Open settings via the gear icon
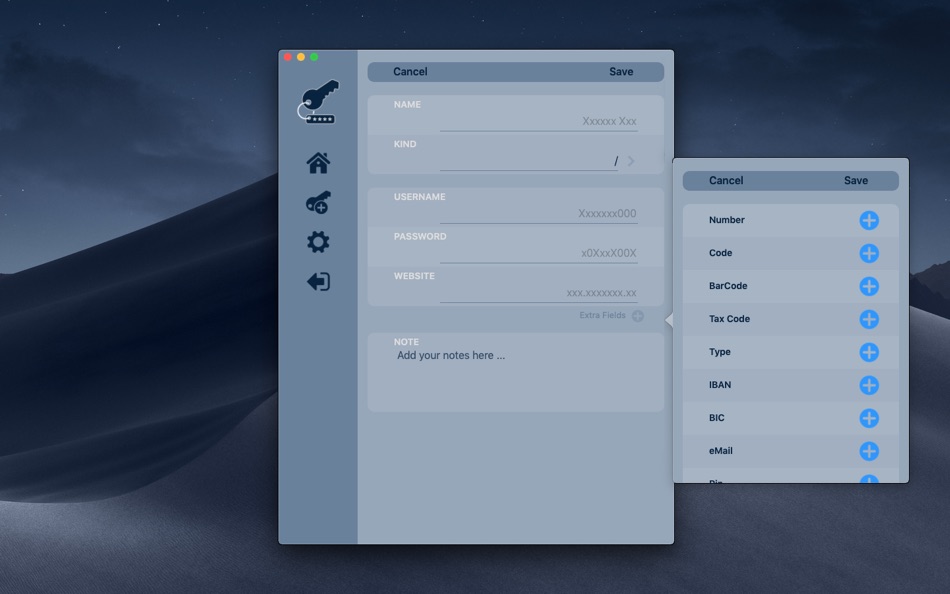The image size is (950, 594). (318, 242)
